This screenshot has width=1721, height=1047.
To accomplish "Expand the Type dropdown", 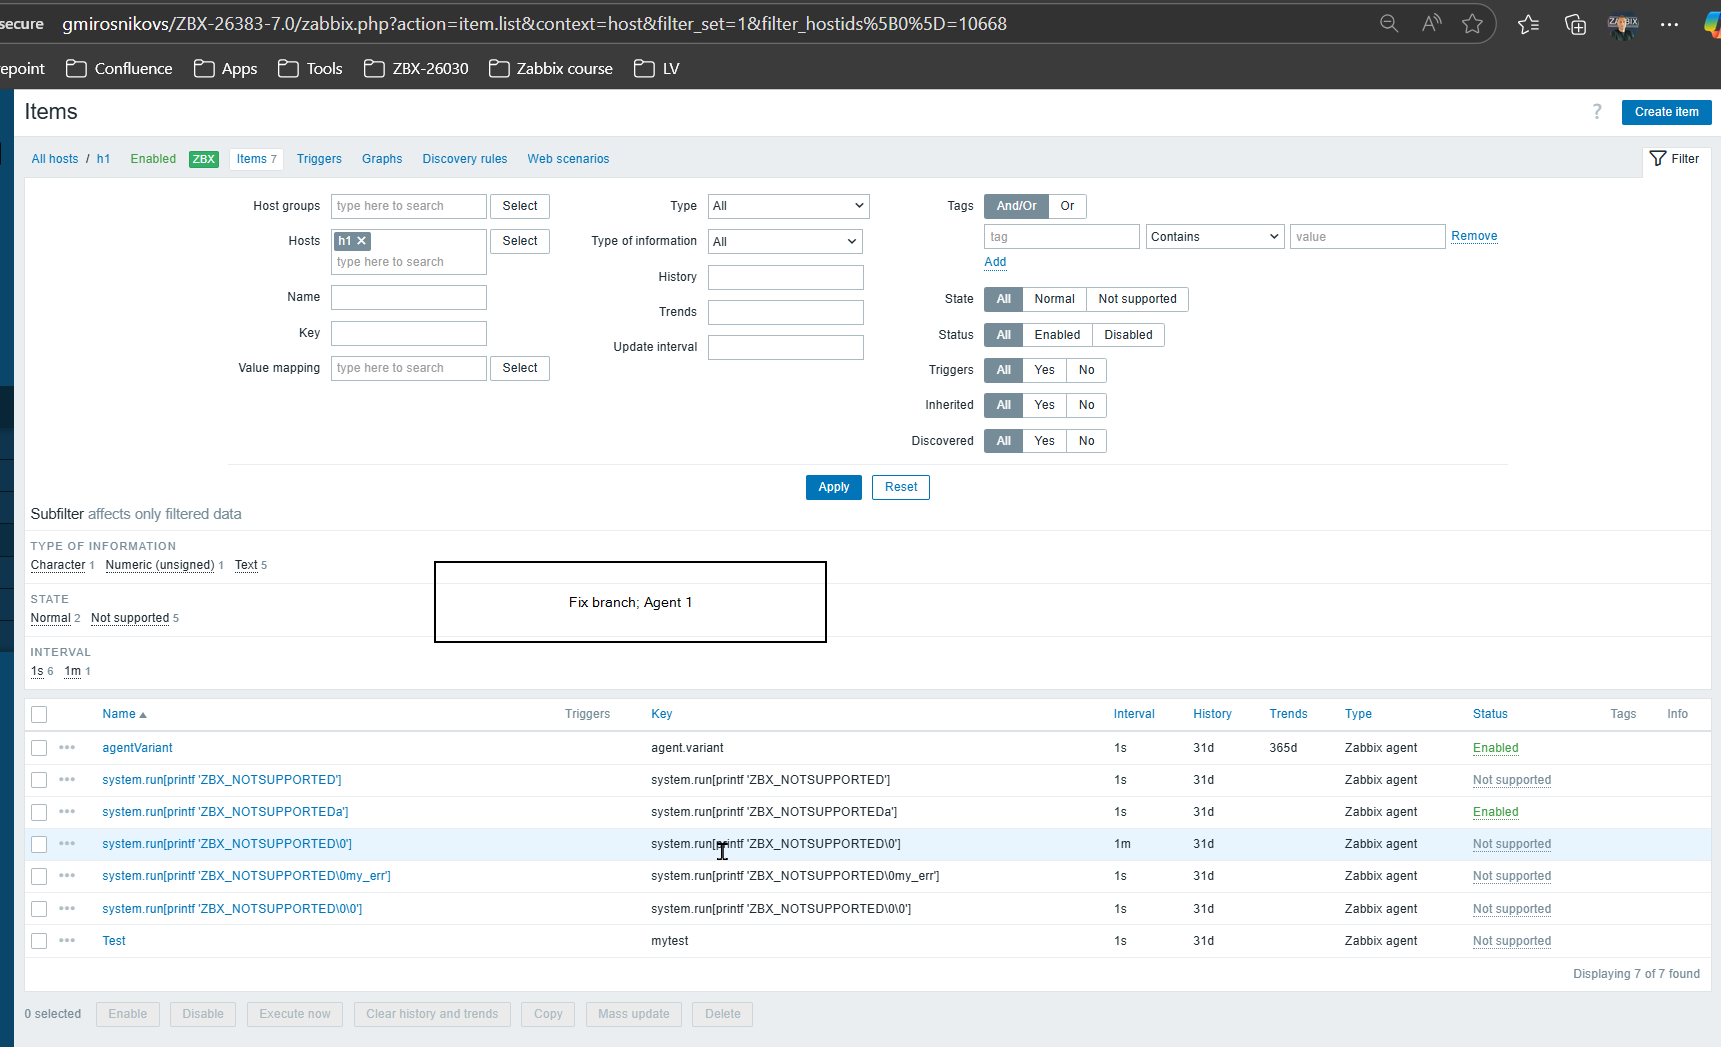I will (x=788, y=206).
